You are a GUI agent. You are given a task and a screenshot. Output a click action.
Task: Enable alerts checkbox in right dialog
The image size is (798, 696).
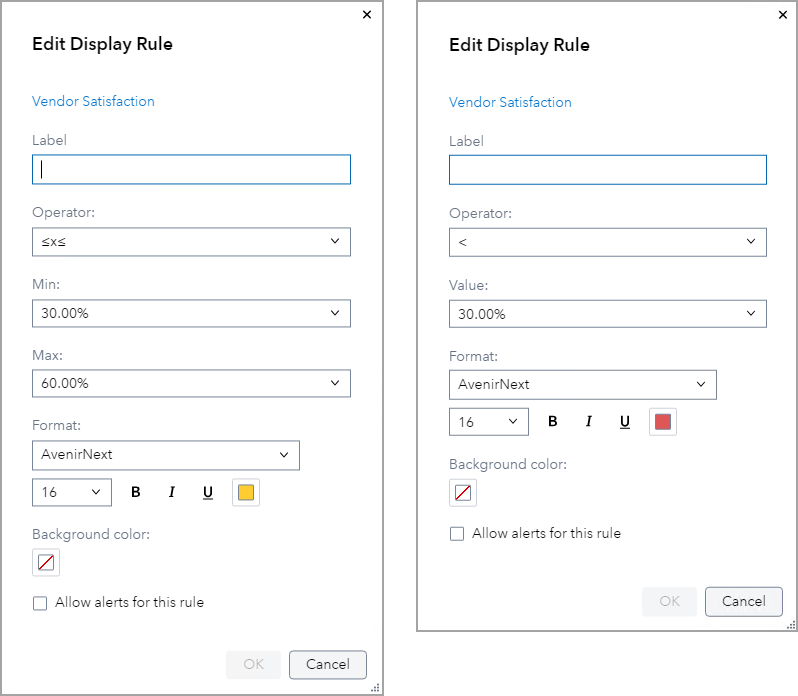(x=457, y=534)
